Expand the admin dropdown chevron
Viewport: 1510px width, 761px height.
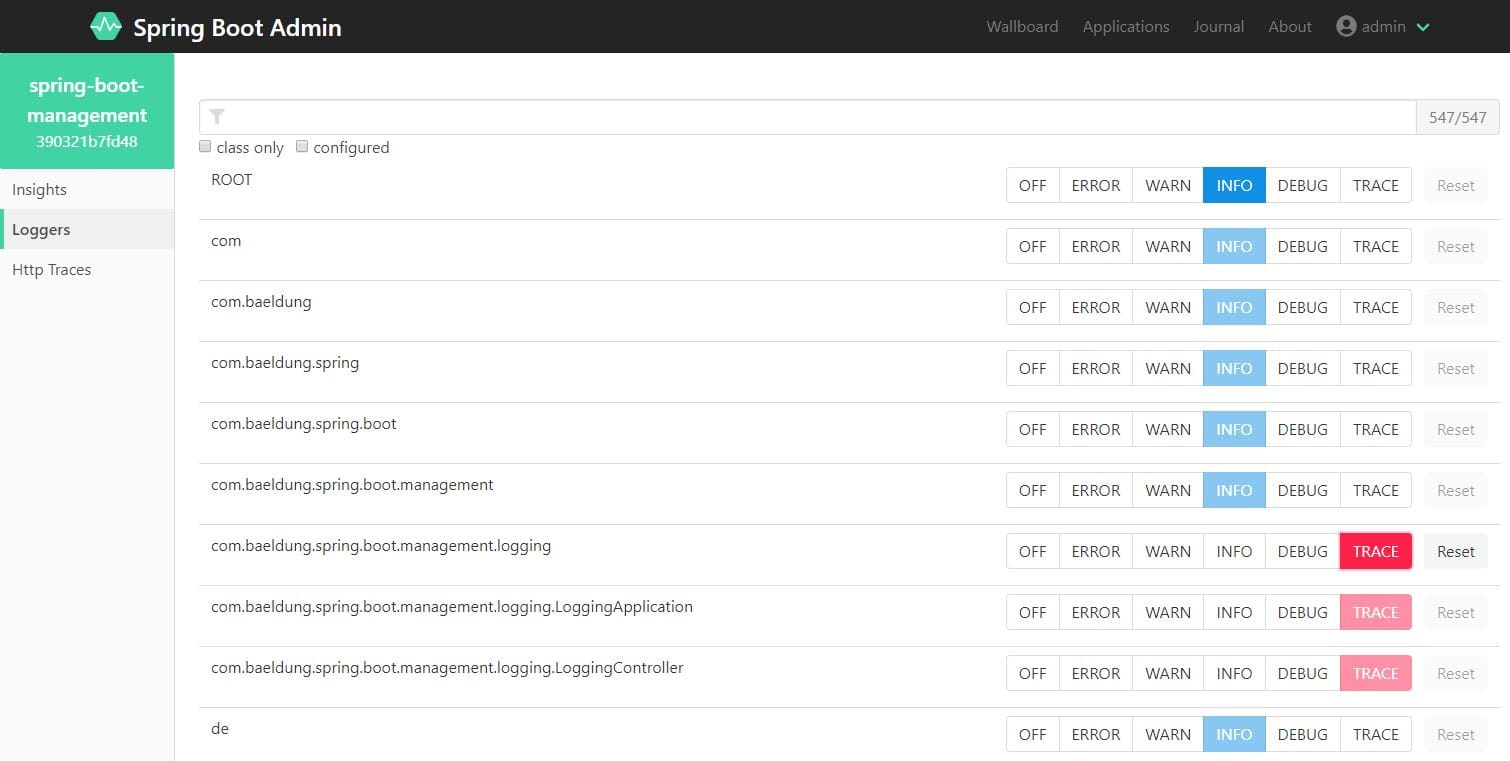(x=1423, y=27)
